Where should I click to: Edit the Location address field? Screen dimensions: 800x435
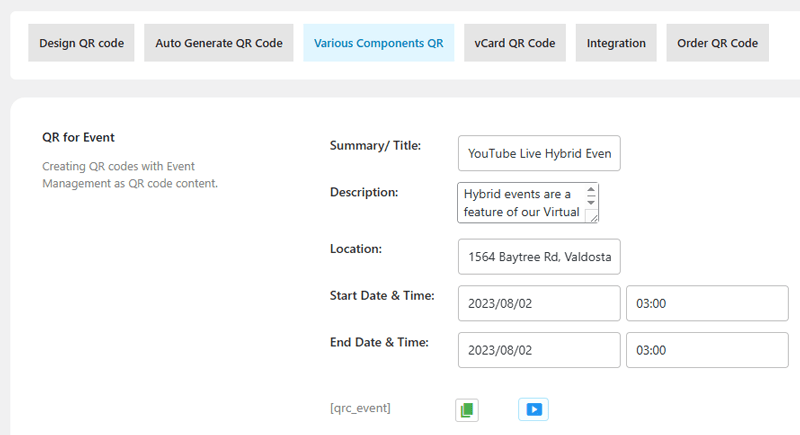(x=539, y=256)
